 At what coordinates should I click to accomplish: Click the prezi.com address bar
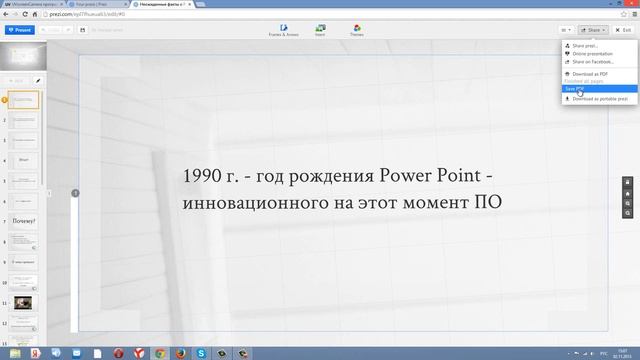click(x=331, y=14)
